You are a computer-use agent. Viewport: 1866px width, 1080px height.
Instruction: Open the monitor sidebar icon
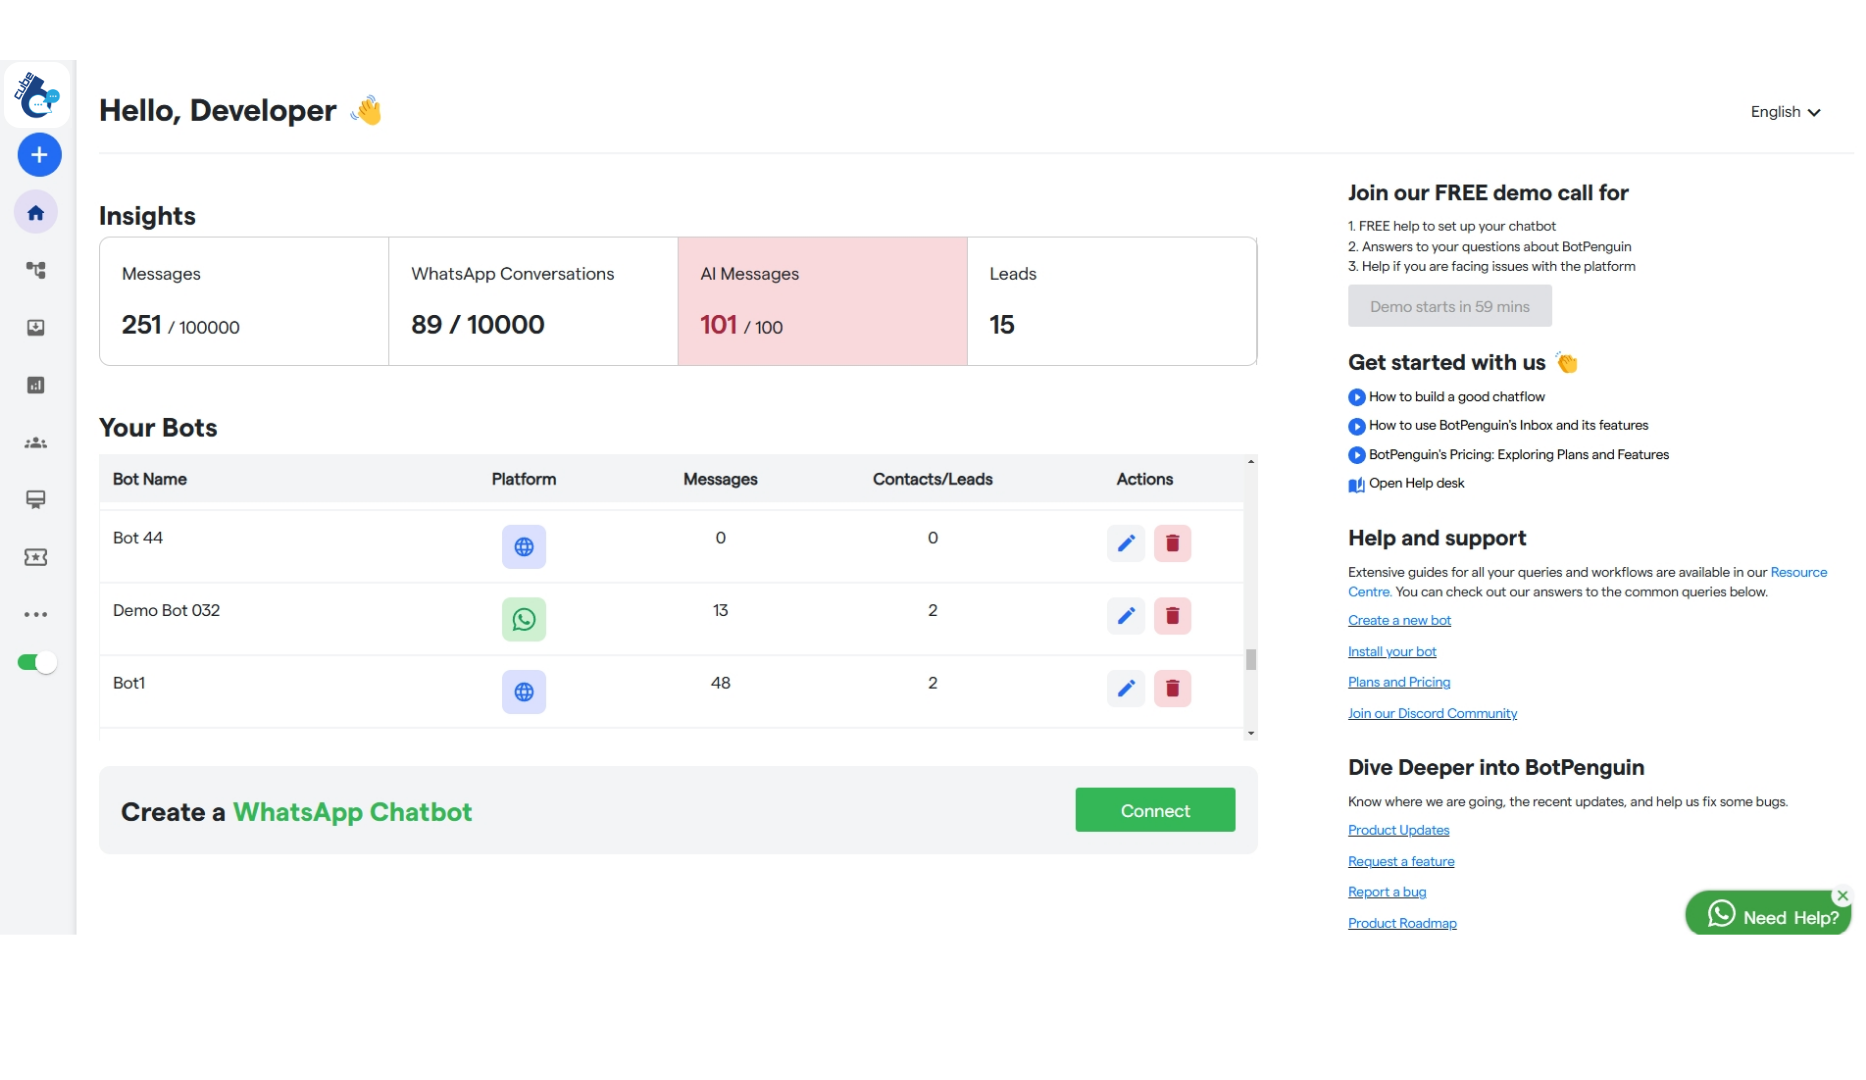pos(36,500)
